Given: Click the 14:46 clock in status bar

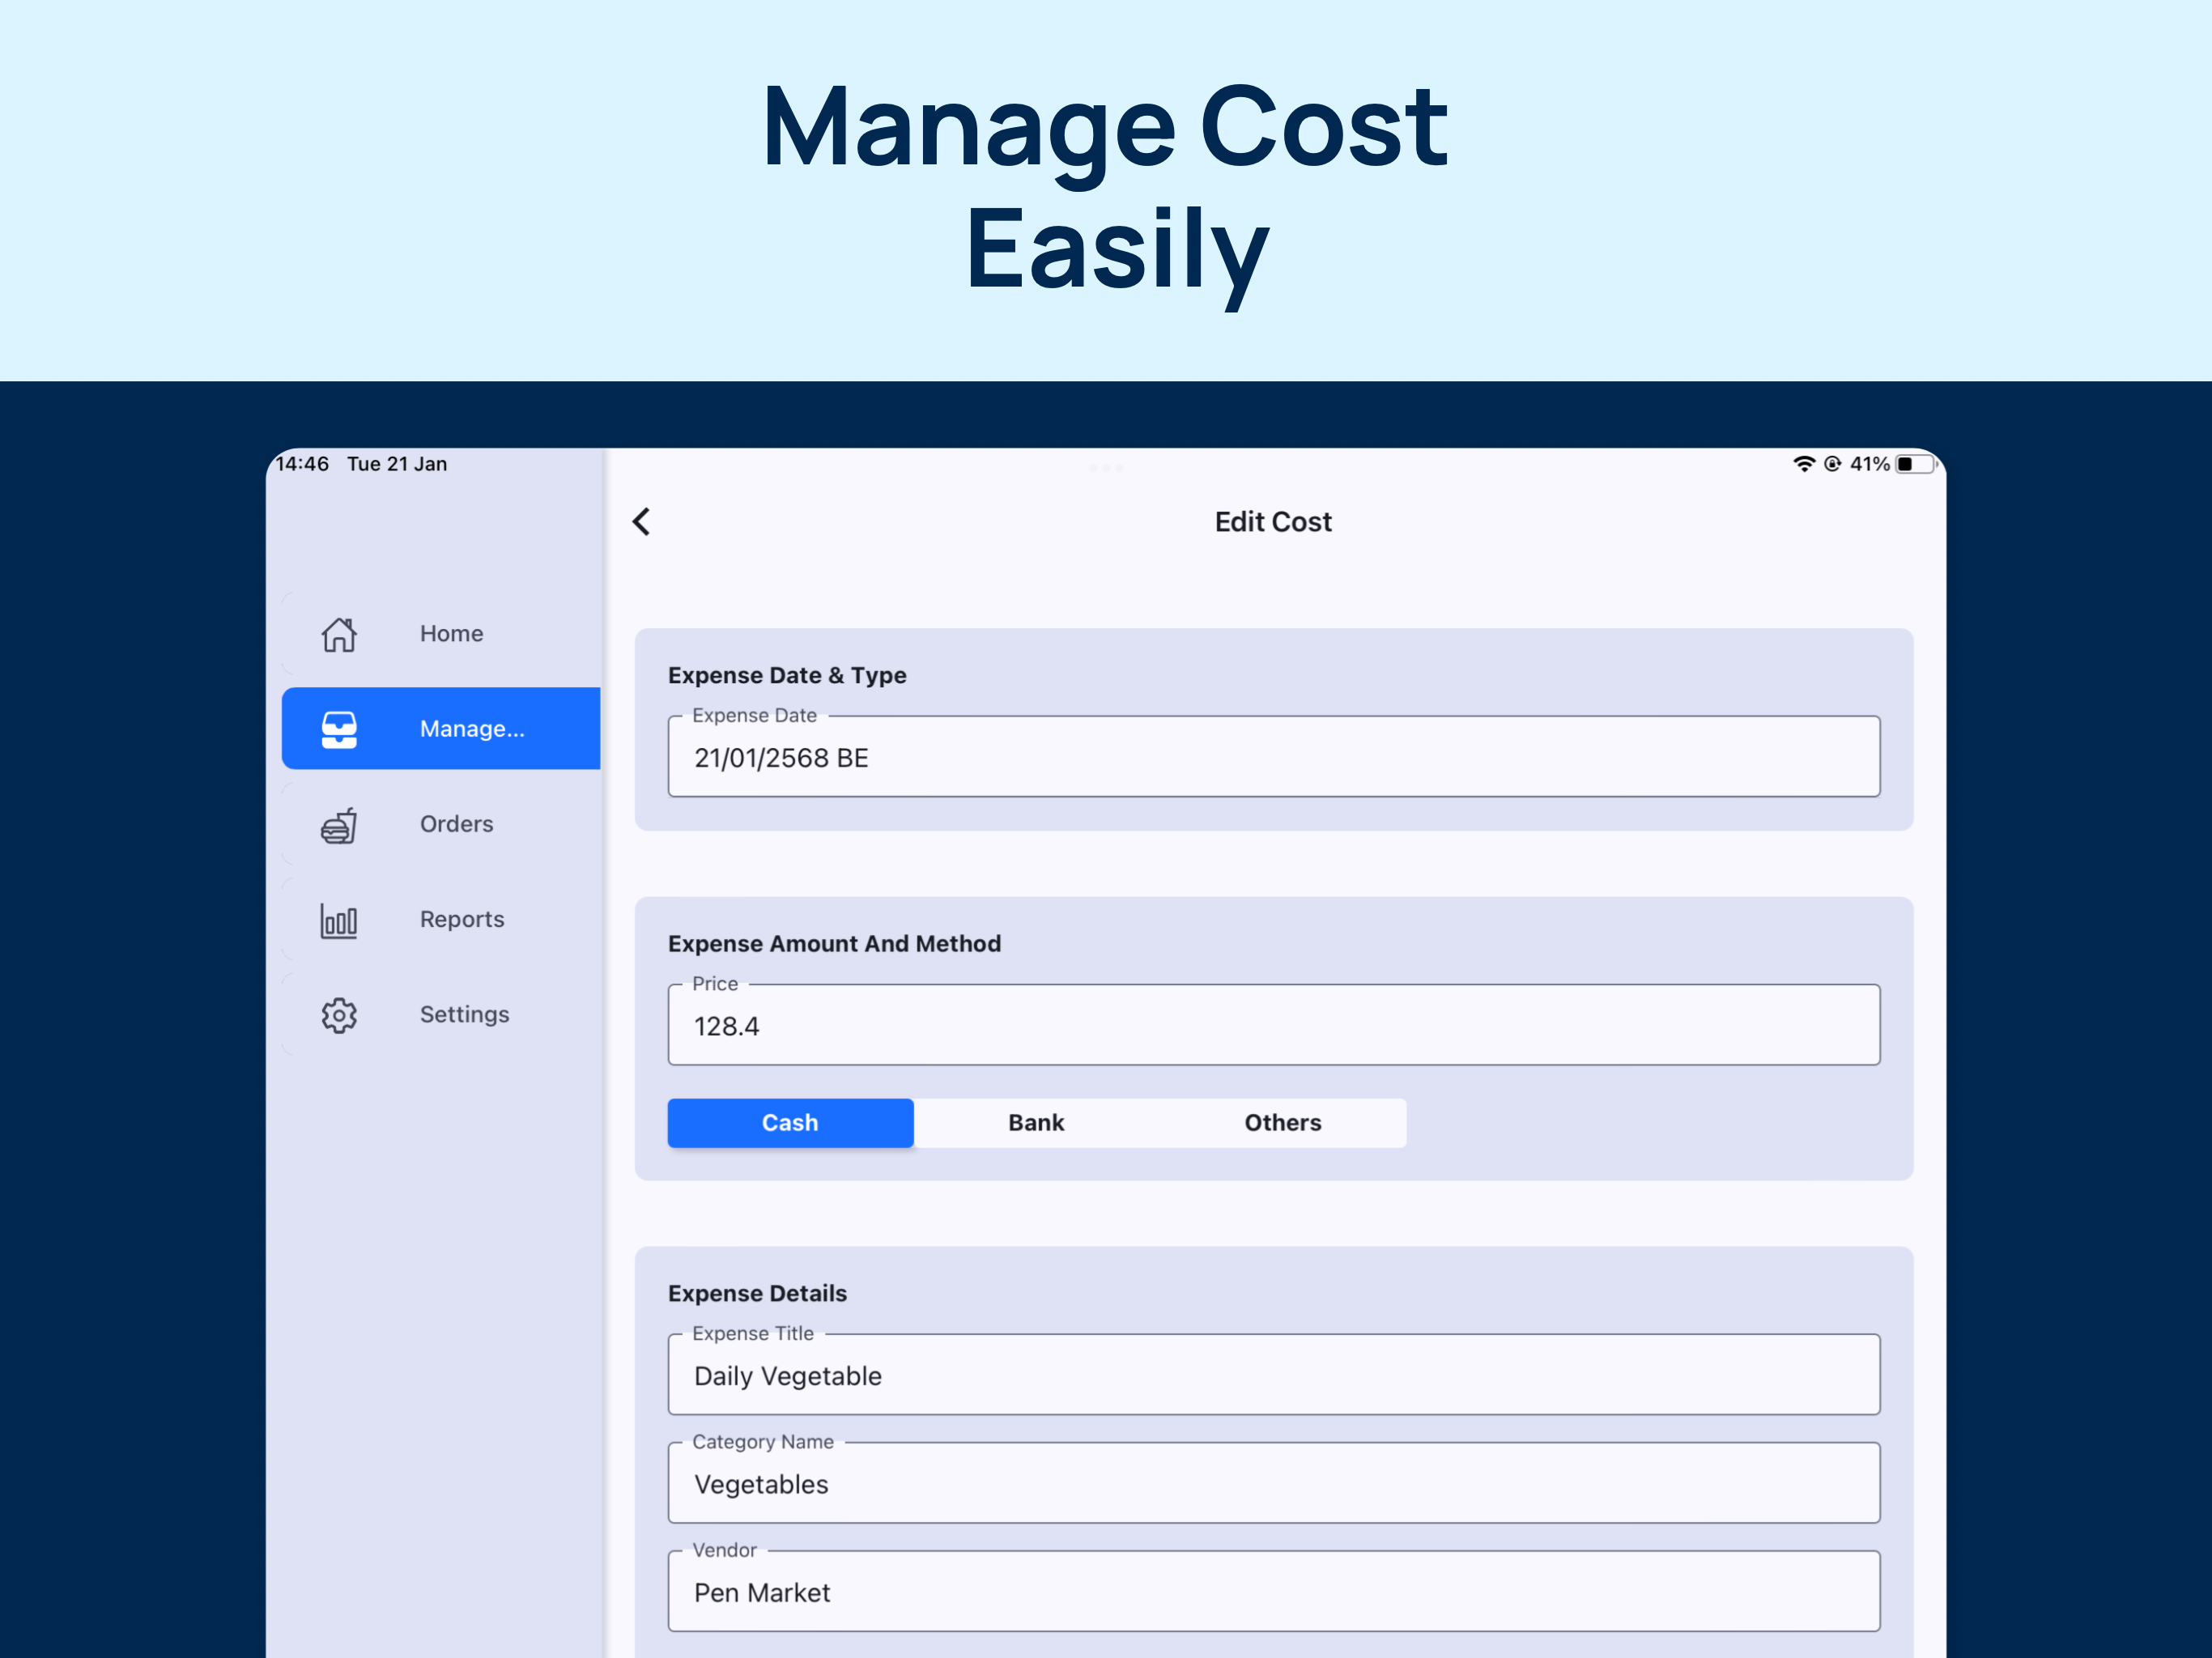Looking at the screenshot, I should (x=302, y=464).
